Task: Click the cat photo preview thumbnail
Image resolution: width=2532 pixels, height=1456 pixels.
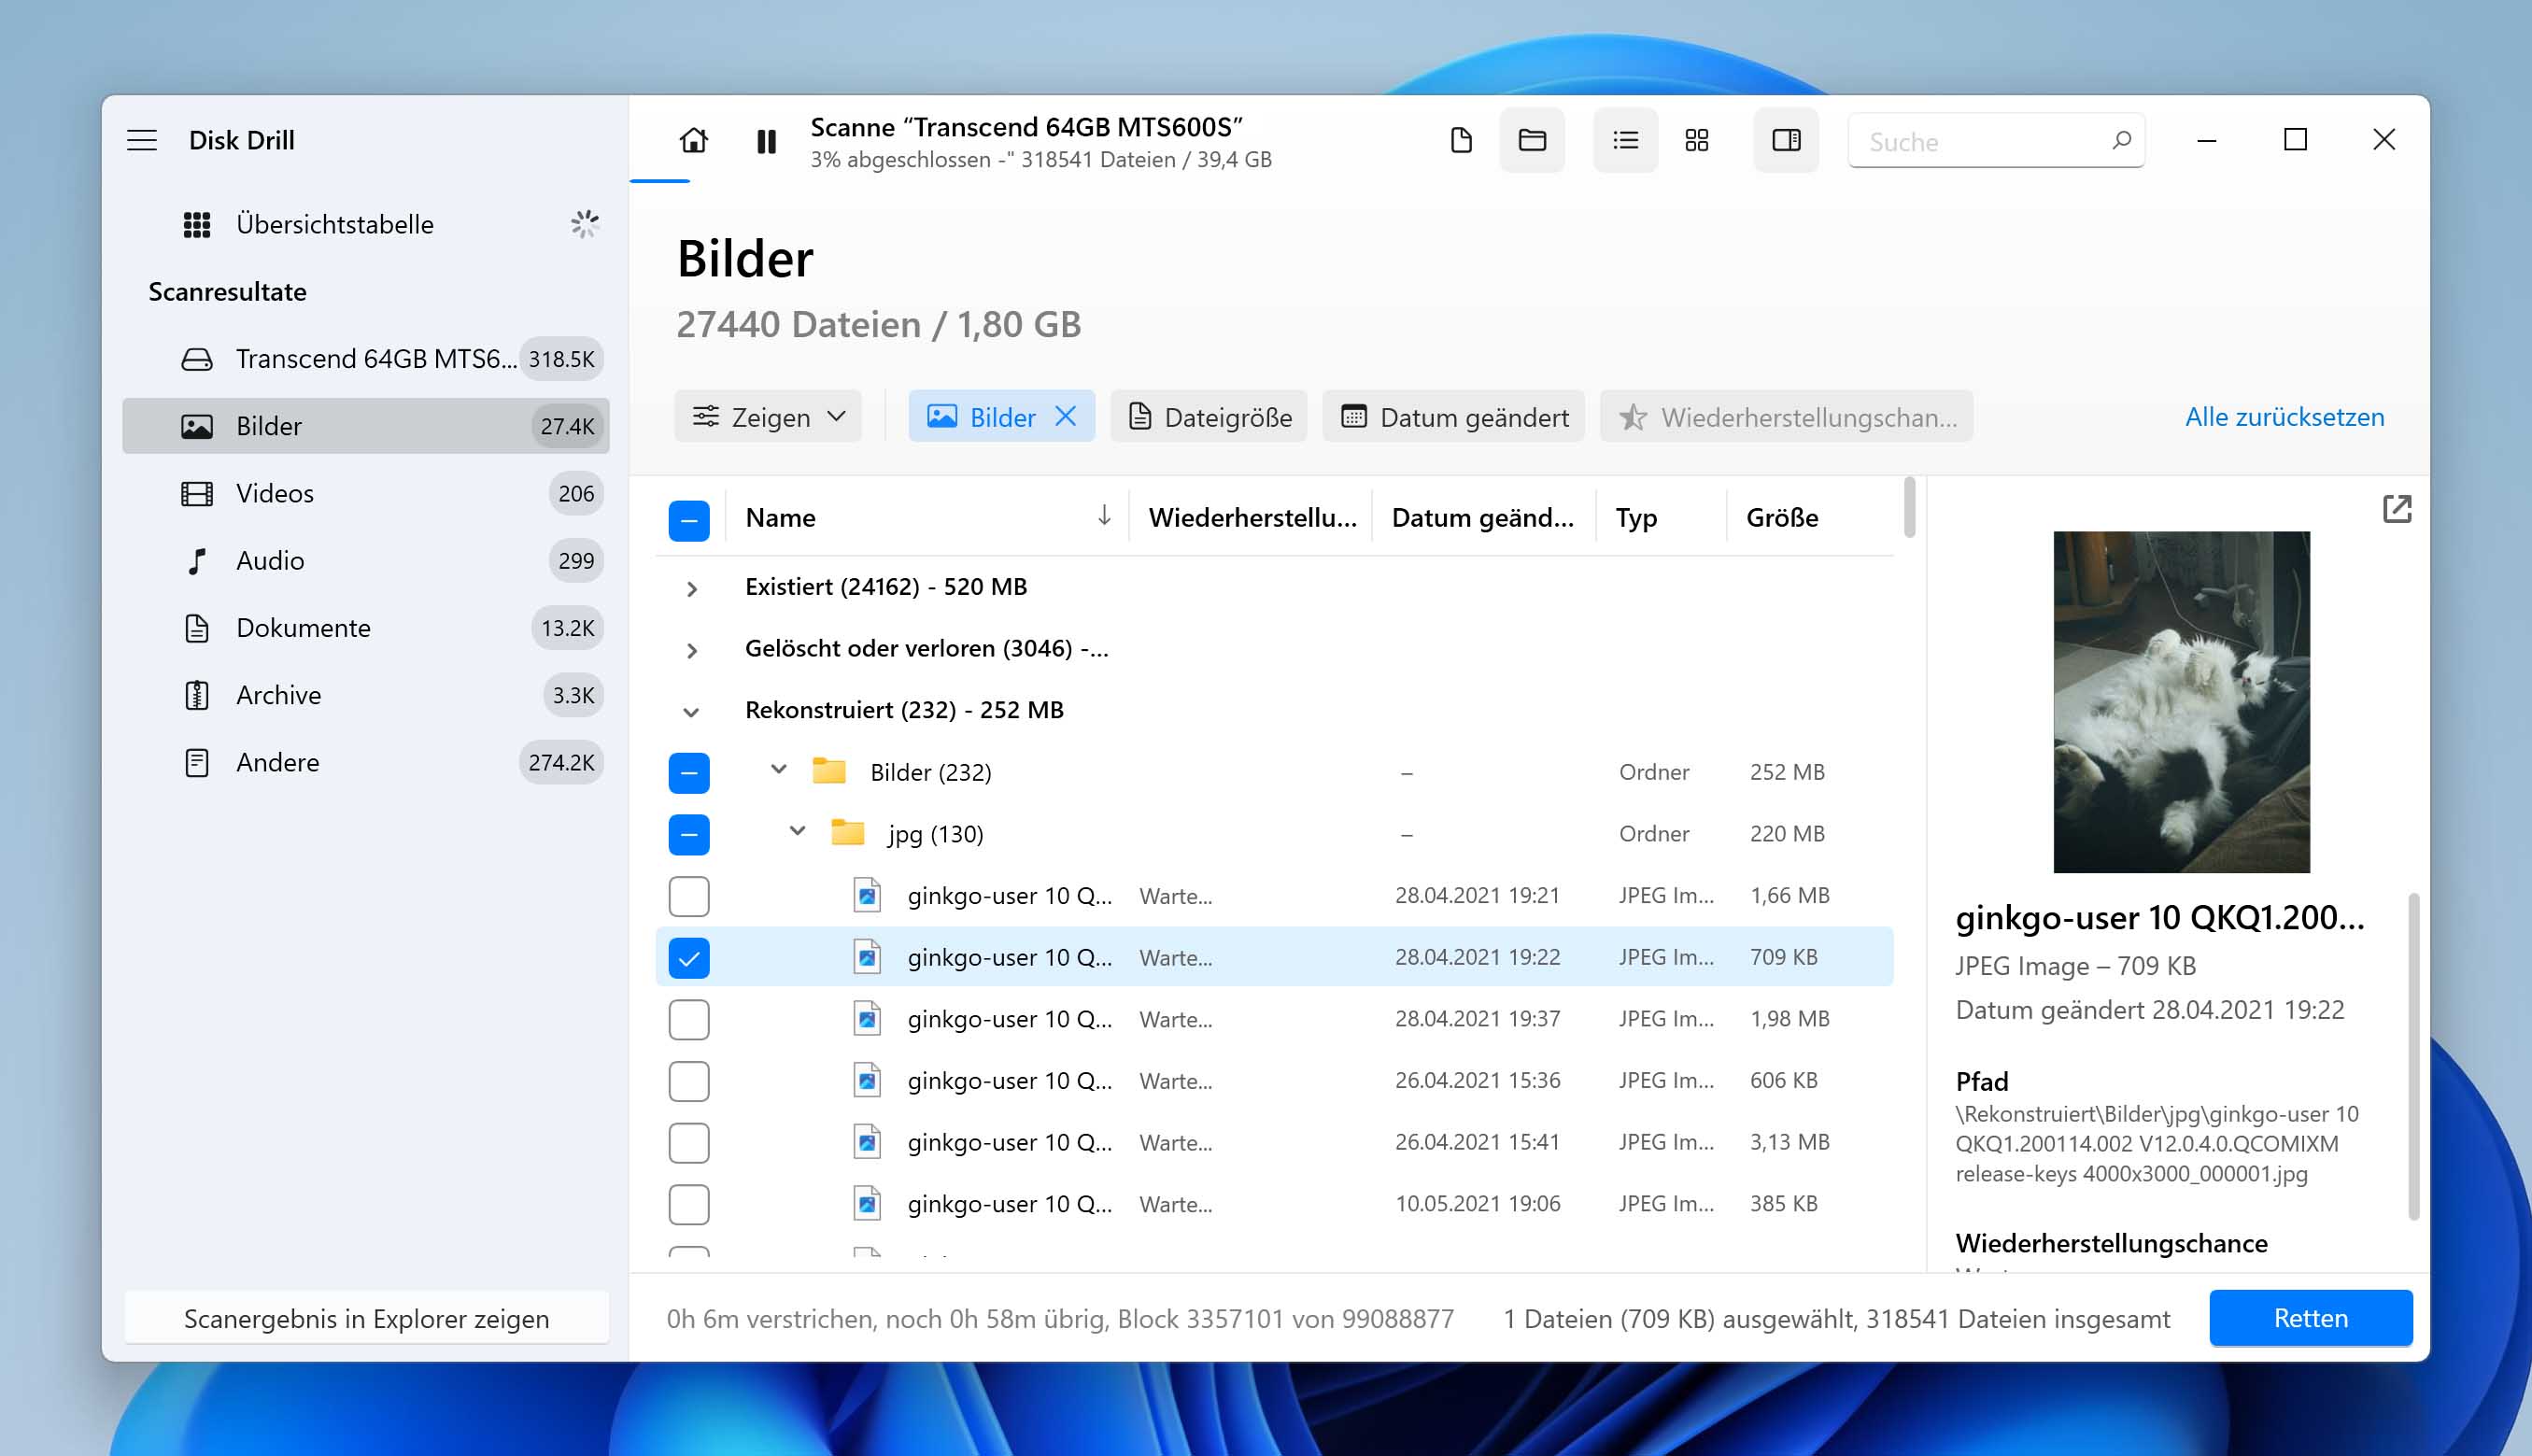Action: (x=2182, y=702)
